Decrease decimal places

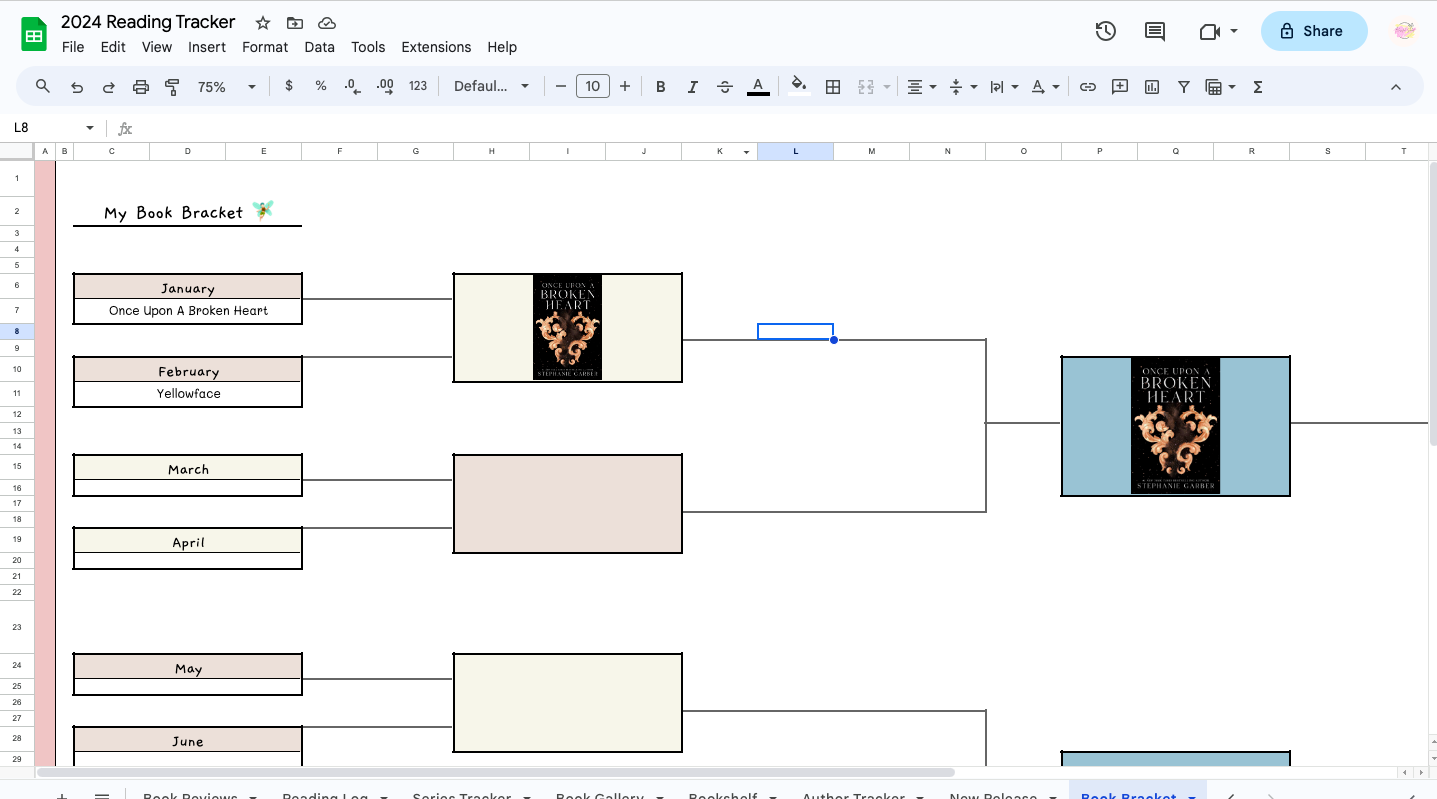pos(352,87)
